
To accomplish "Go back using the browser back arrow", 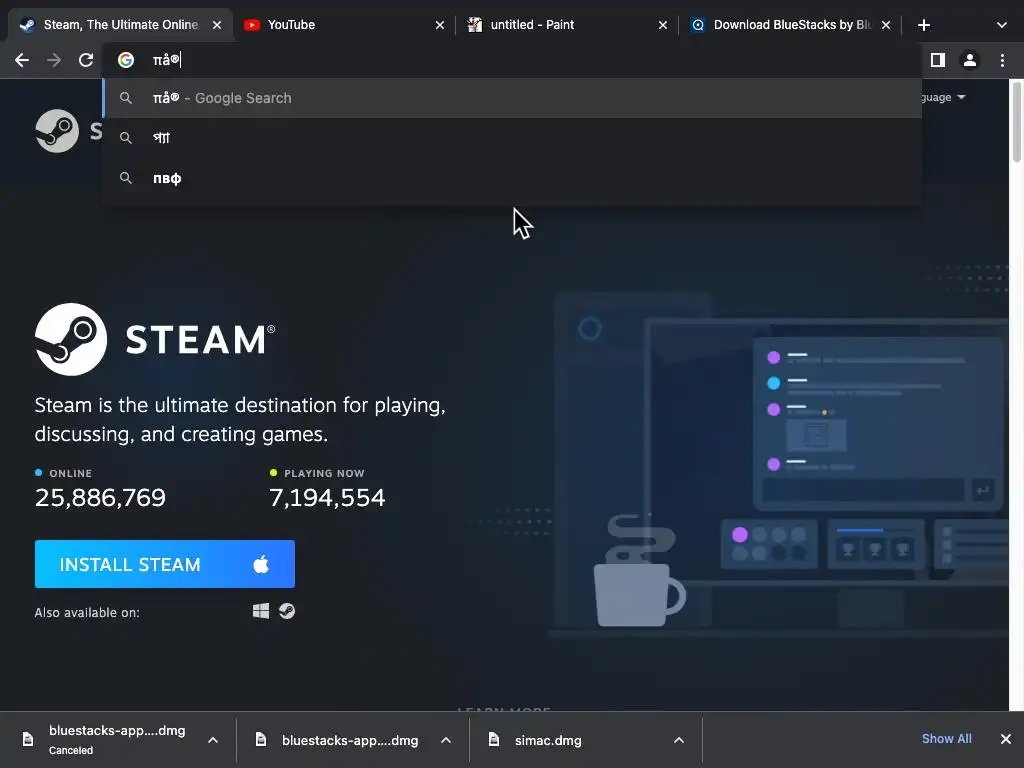I will point(22,60).
